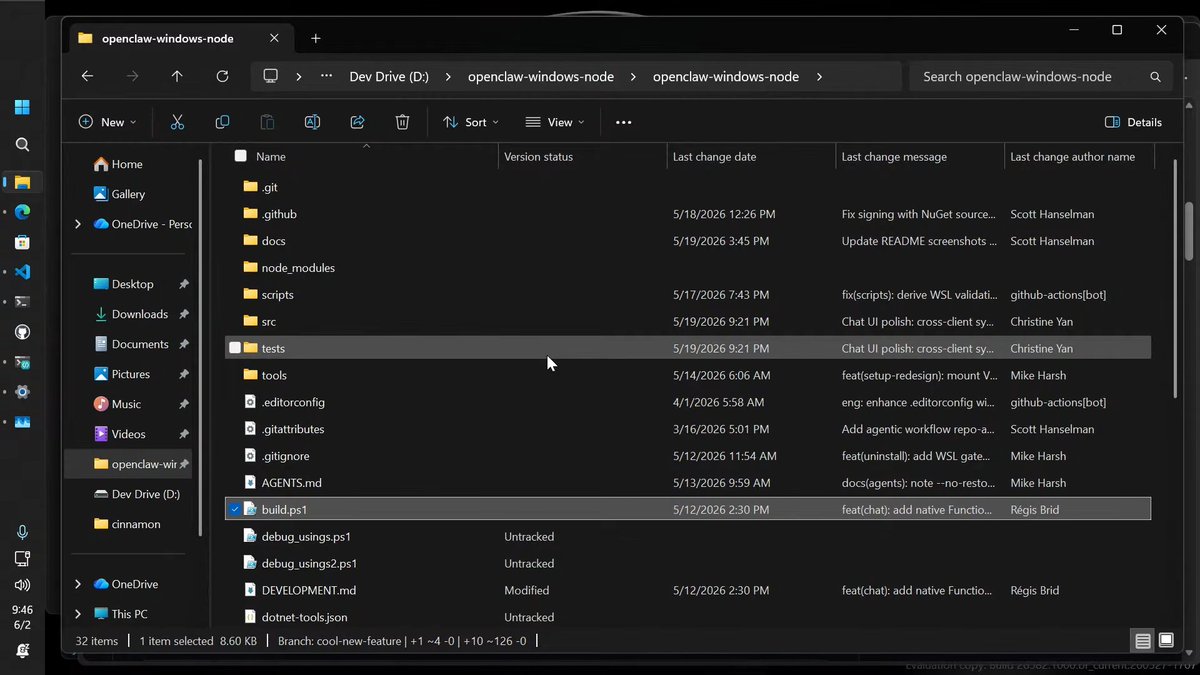The image size is (1200, 675).
Task: Open the Settings gear taskbar icon
Action: click(x=22, y=391)
